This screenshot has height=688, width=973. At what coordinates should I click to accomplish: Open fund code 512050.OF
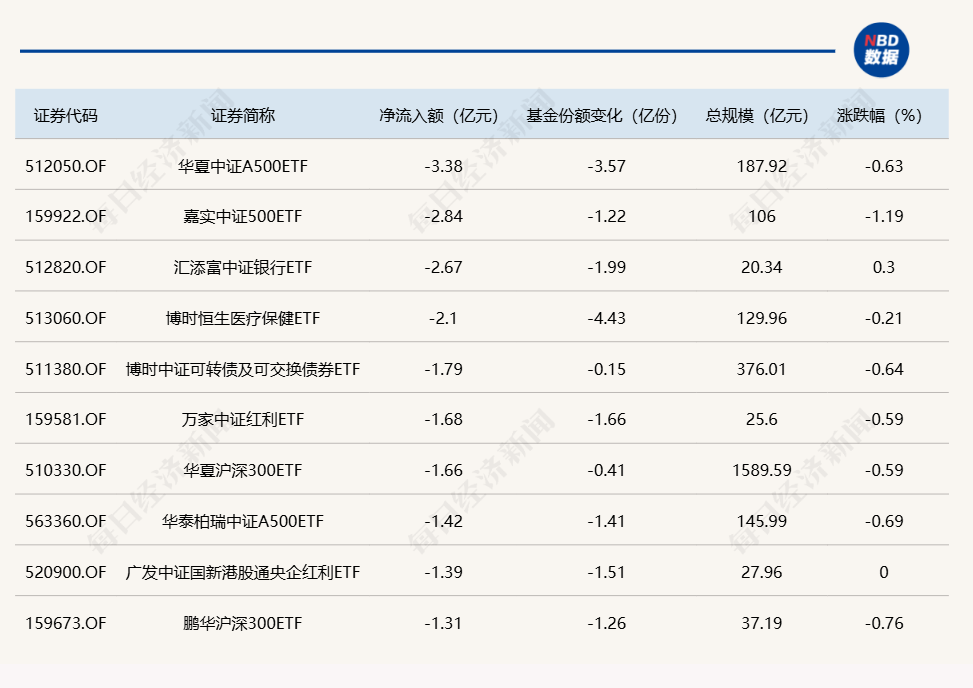point(66,166)
